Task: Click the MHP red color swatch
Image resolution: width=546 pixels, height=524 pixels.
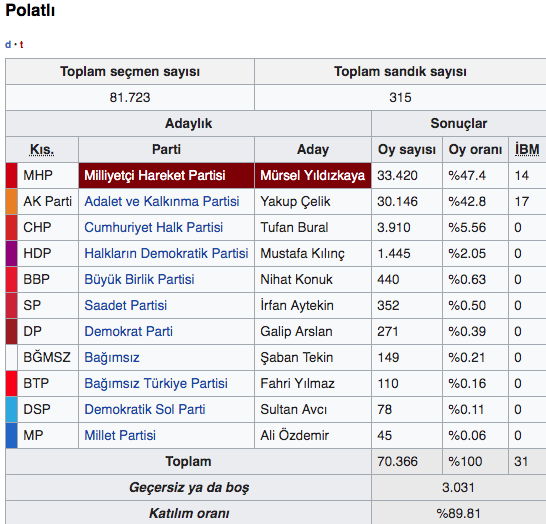Action: click(11, 175)
